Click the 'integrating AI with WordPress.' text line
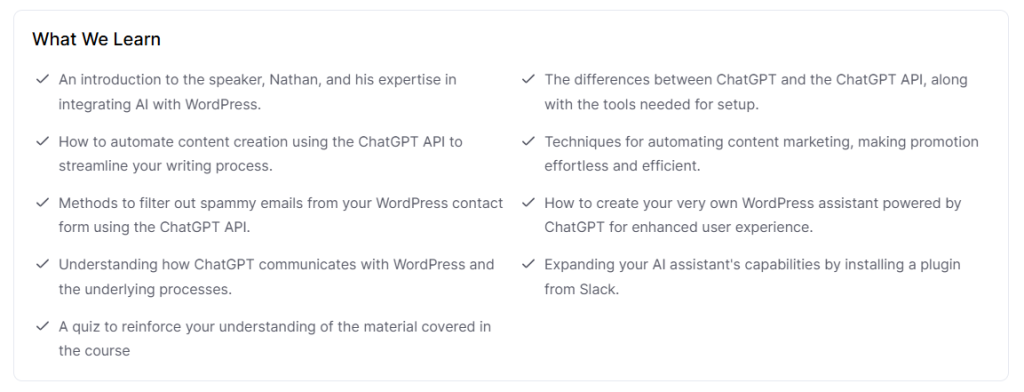This screenshot has height=392, width=1024. coord(160,105)
